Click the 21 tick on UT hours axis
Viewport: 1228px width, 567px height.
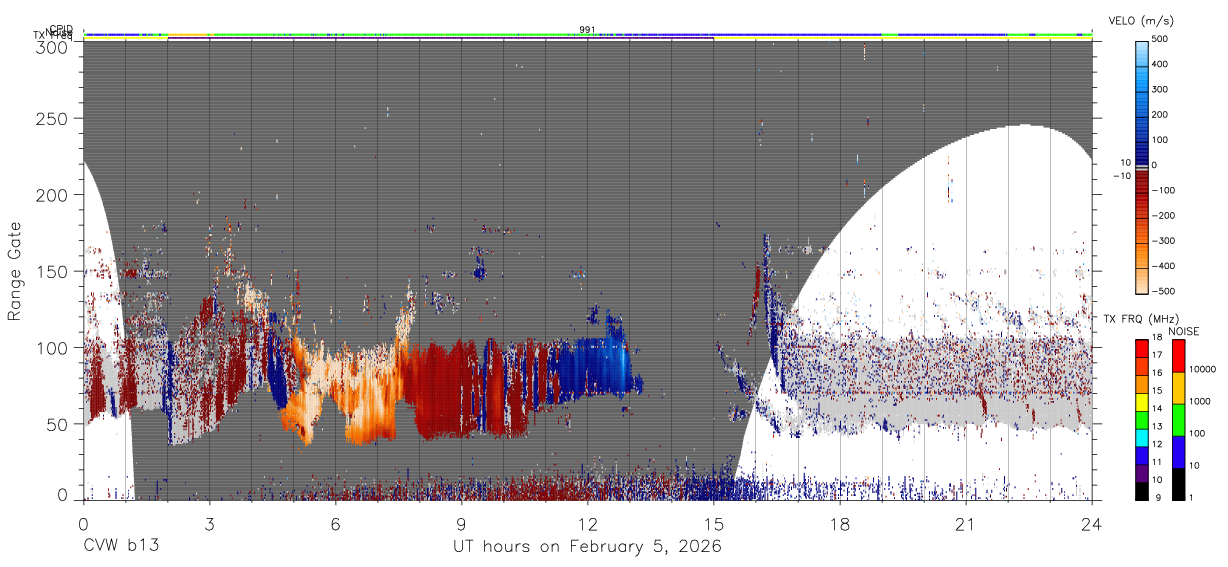pos(965,524)
